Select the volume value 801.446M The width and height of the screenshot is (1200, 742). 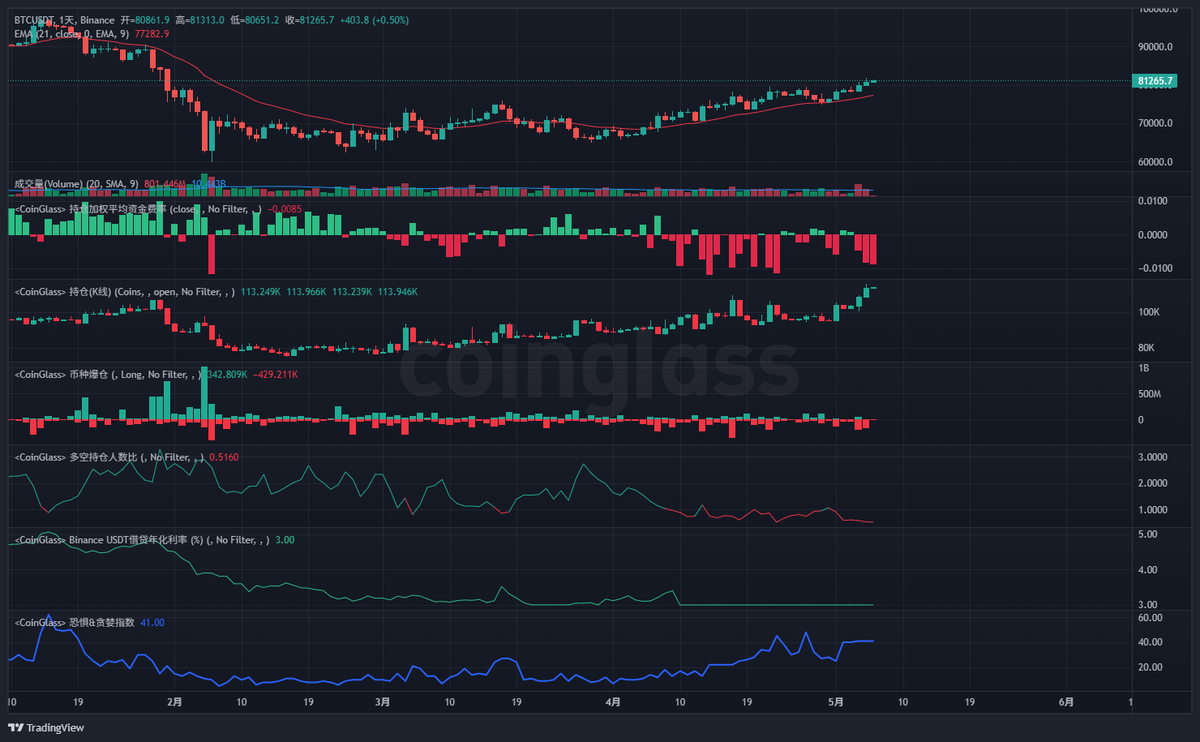(x=165, y=184)
